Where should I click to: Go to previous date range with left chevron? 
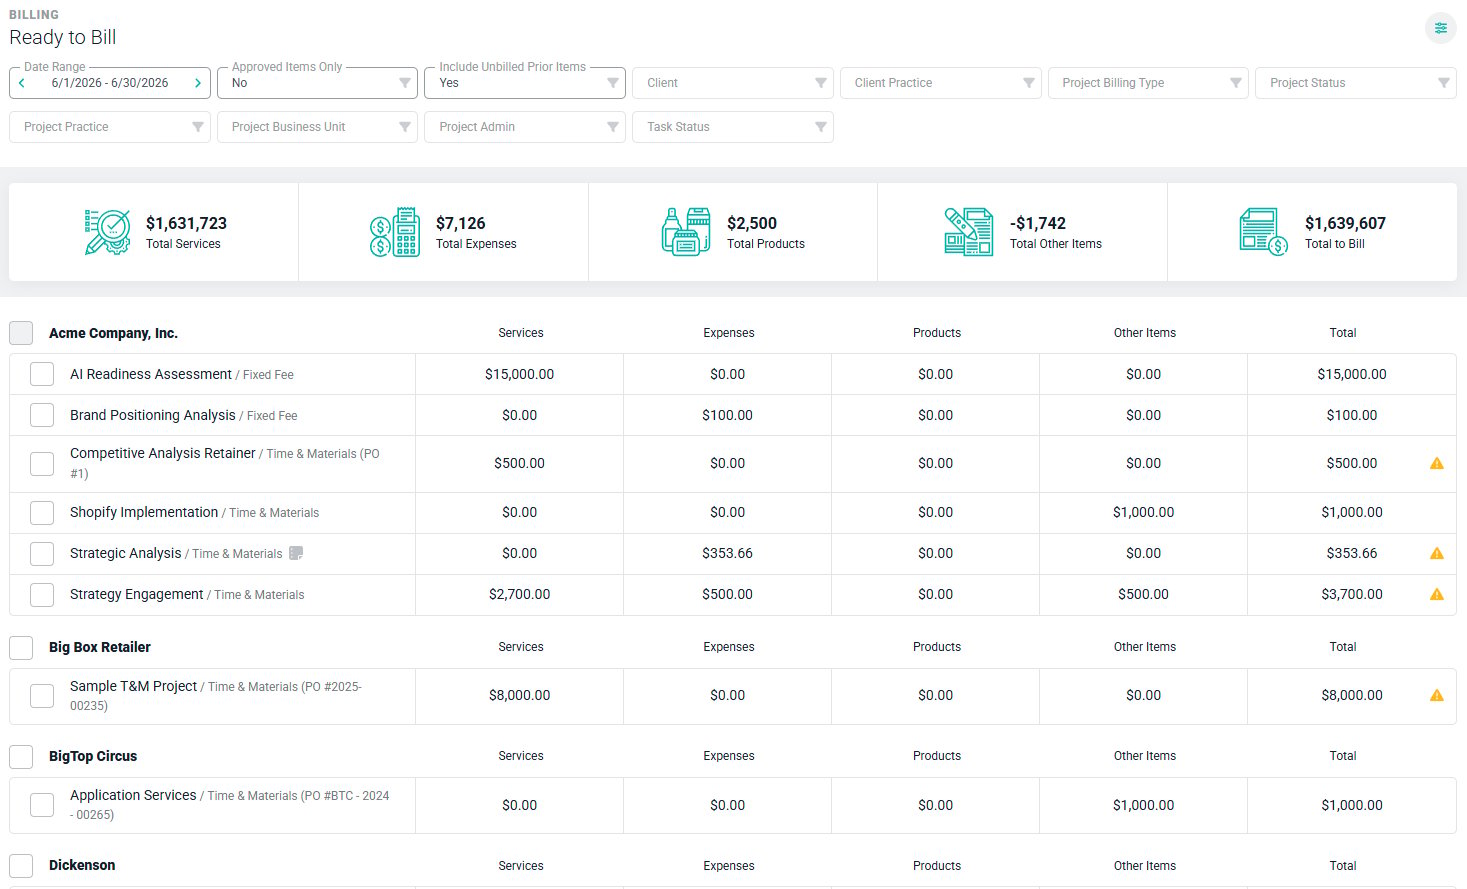coord(22,83)
